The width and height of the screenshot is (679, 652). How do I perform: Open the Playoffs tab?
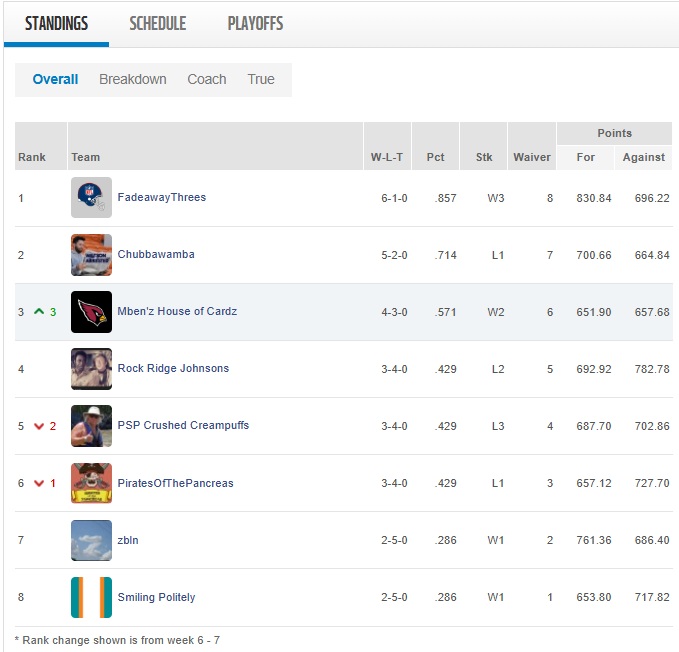coord(255,24)
